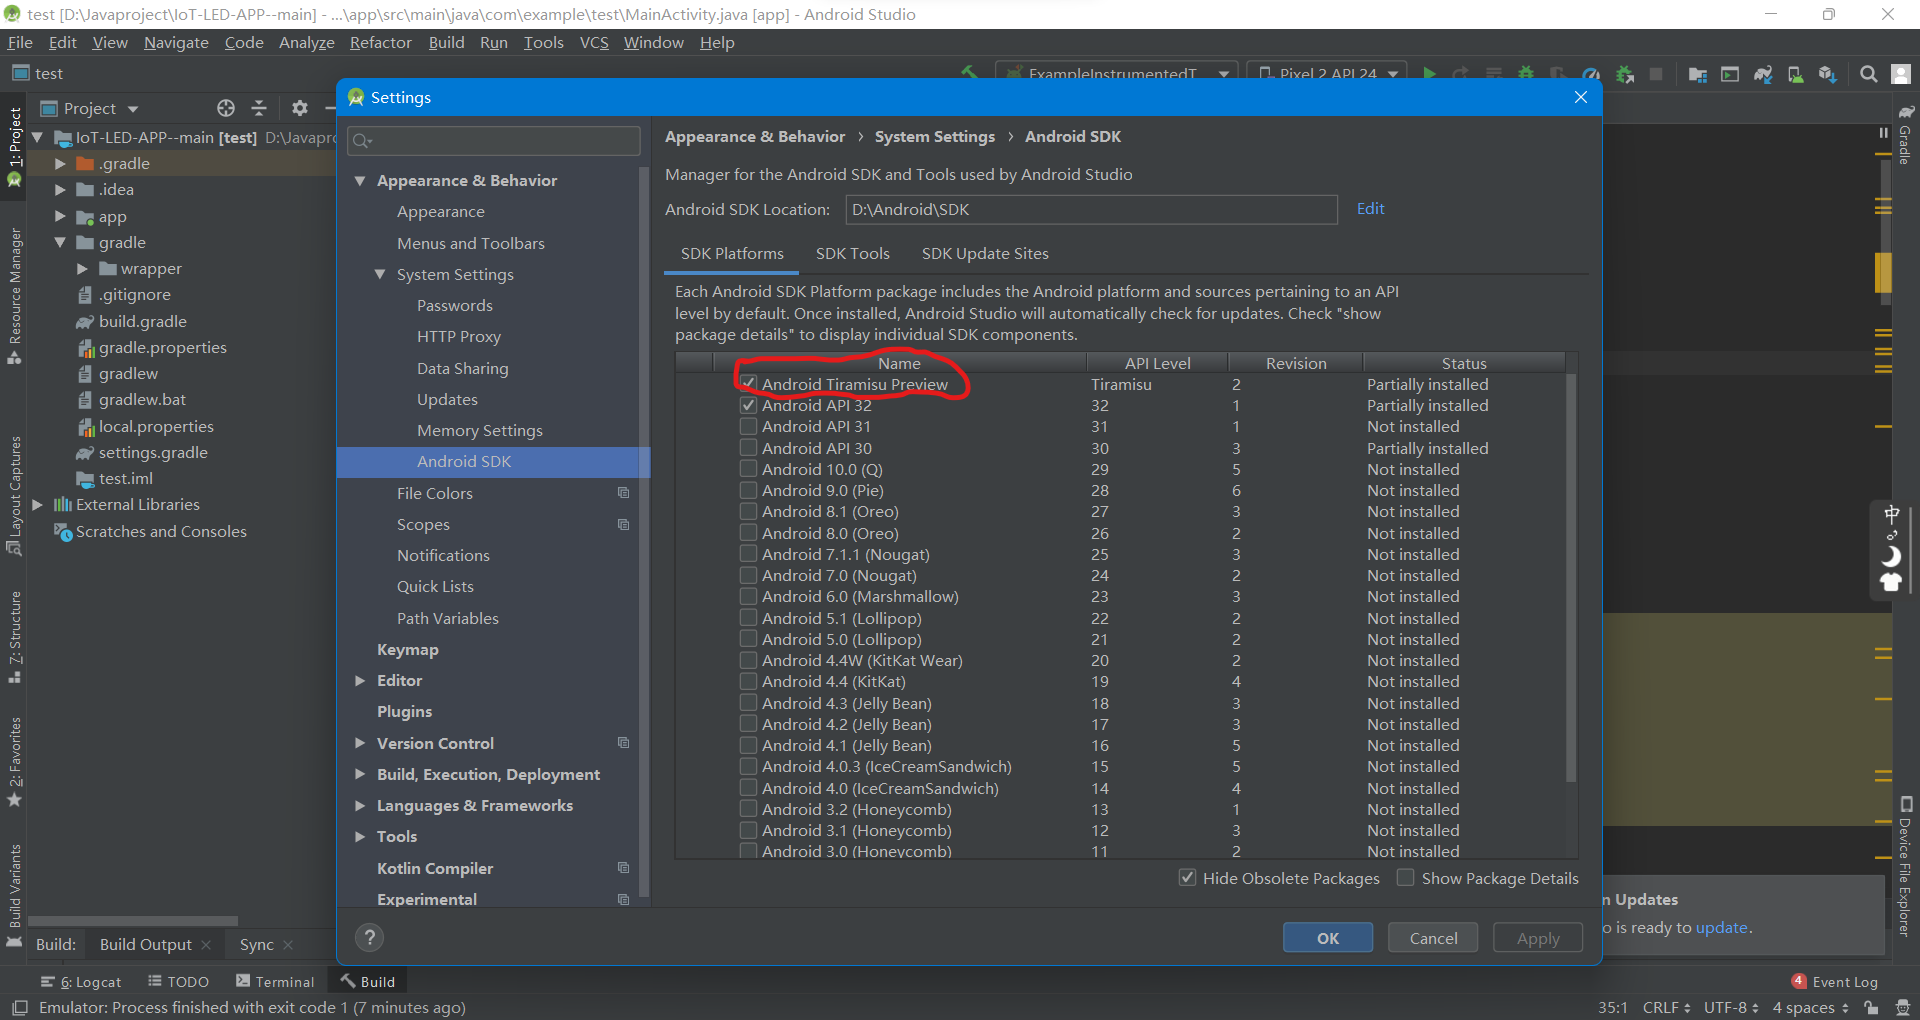Expand Build, Execution, Deployment group

click(x=360, y=774)
